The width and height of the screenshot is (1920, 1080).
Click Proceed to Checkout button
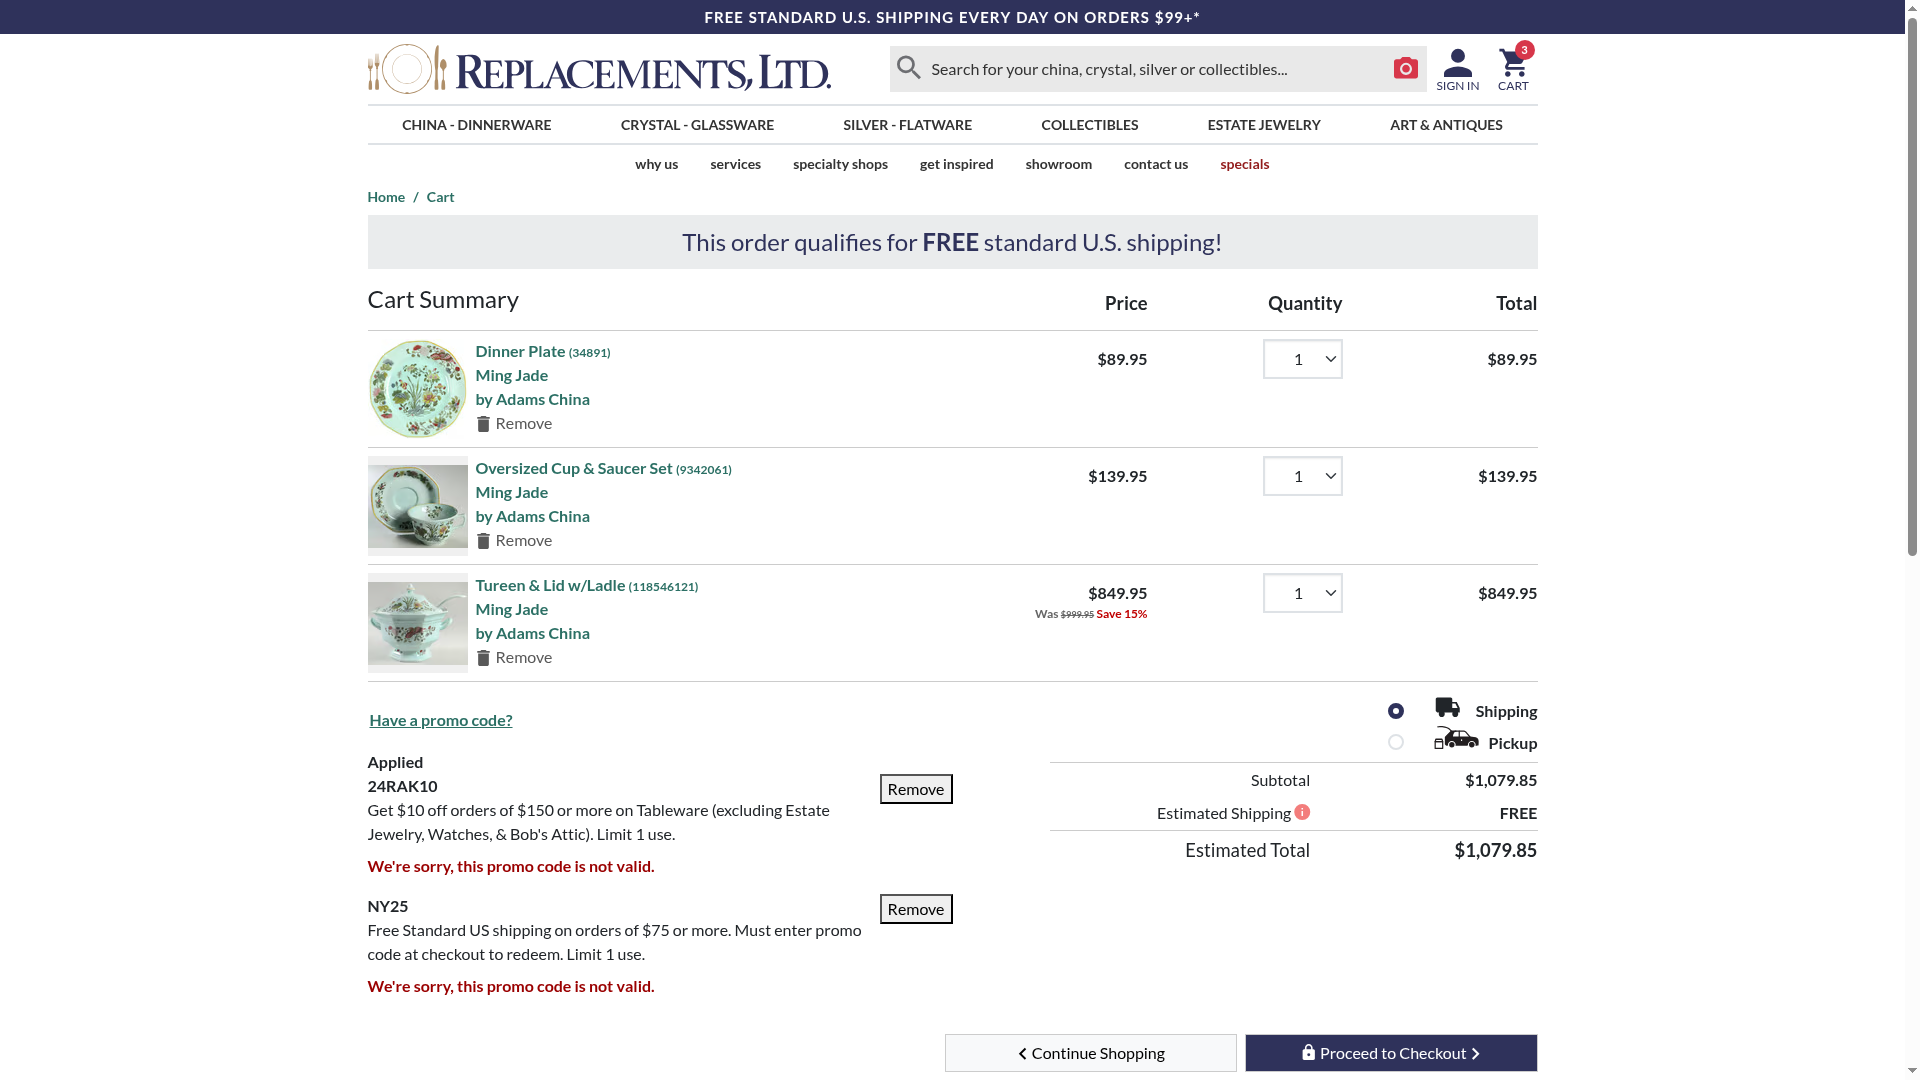(x=1391, y=1053)
